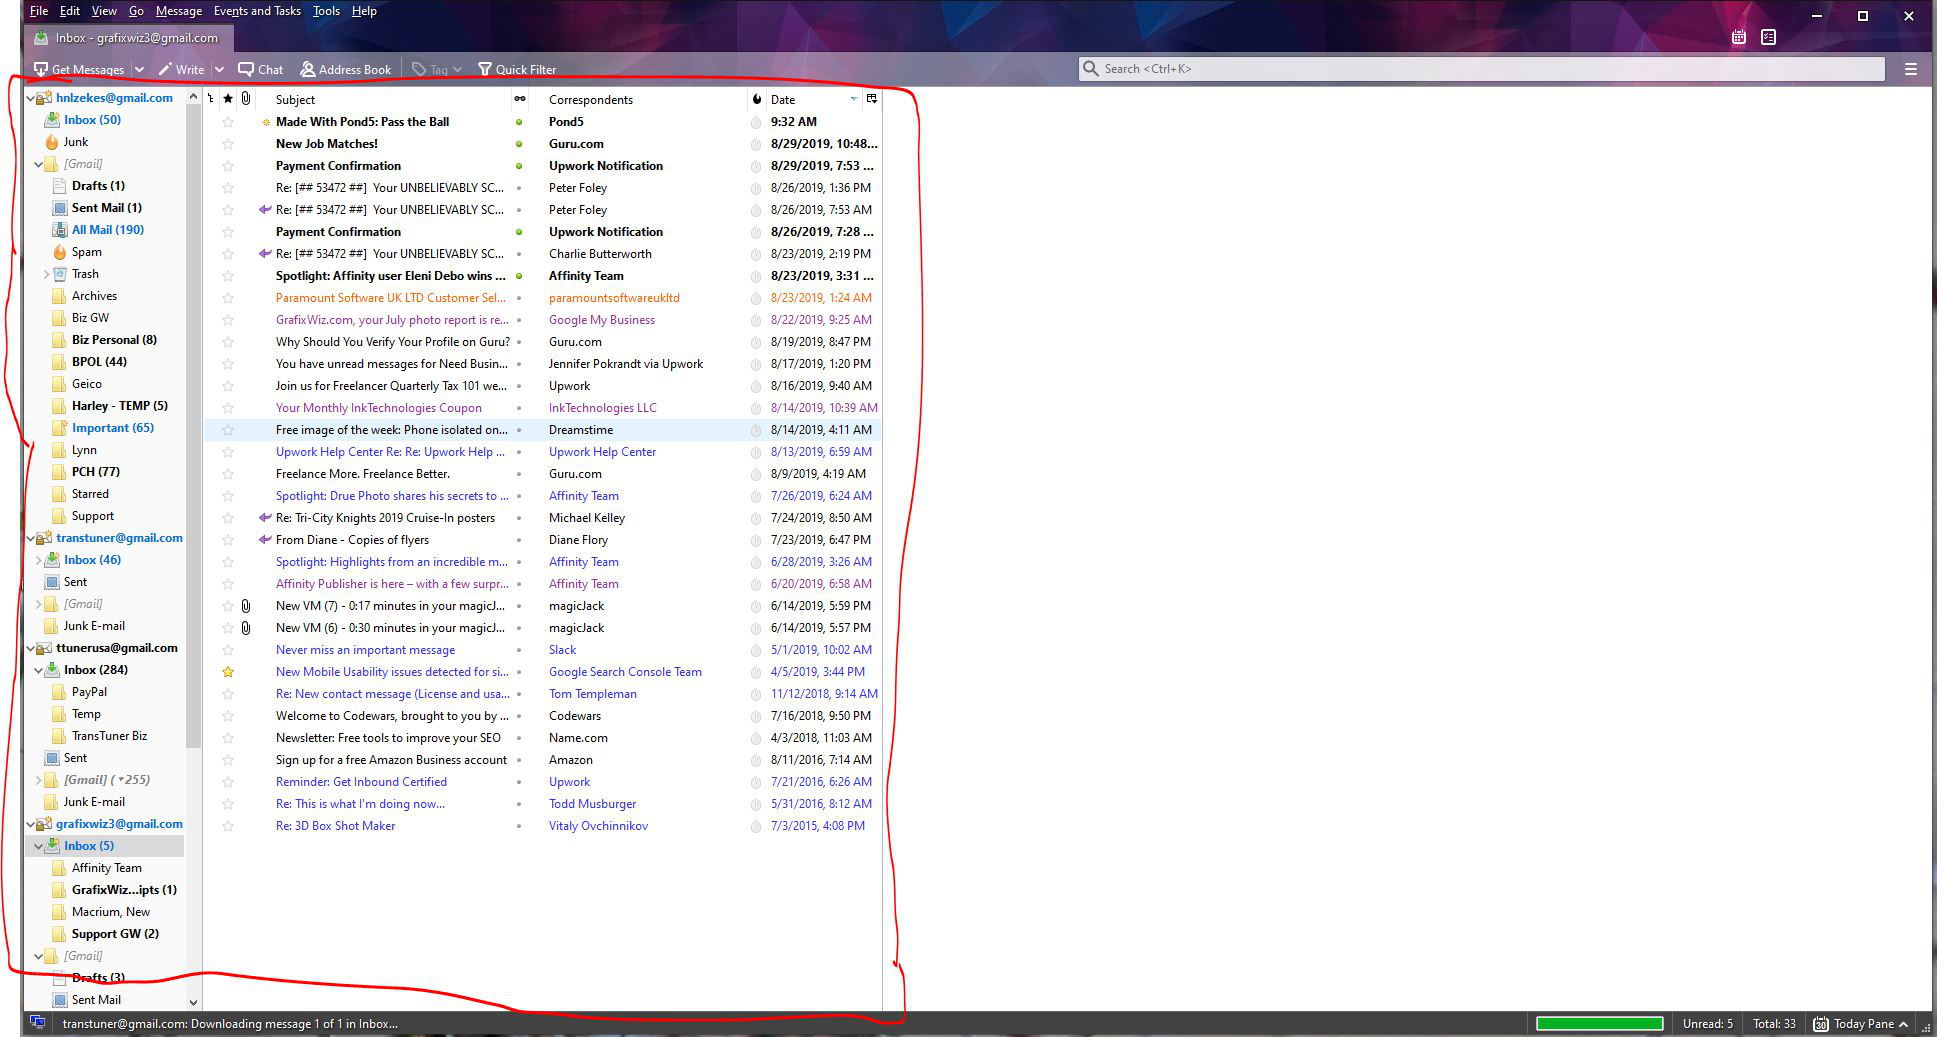
Task: Toggle read status of New Job Matches! message
Action: pyautogui.click(x=519, y=144)
